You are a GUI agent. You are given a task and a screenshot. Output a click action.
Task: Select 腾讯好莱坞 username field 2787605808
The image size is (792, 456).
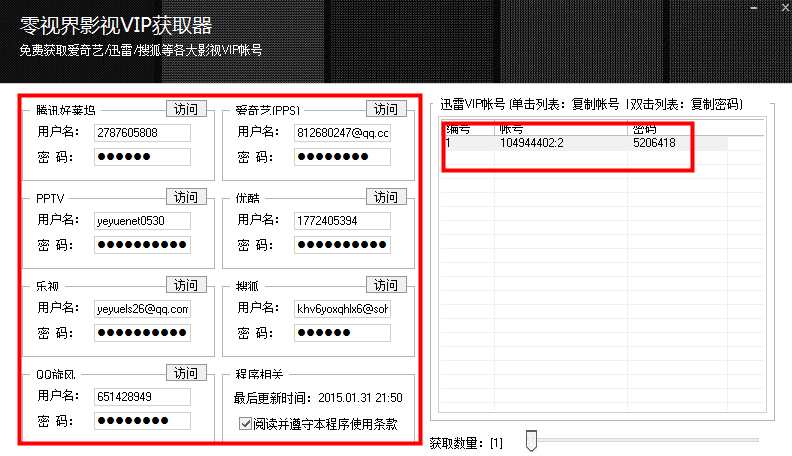tap(142, 133)
